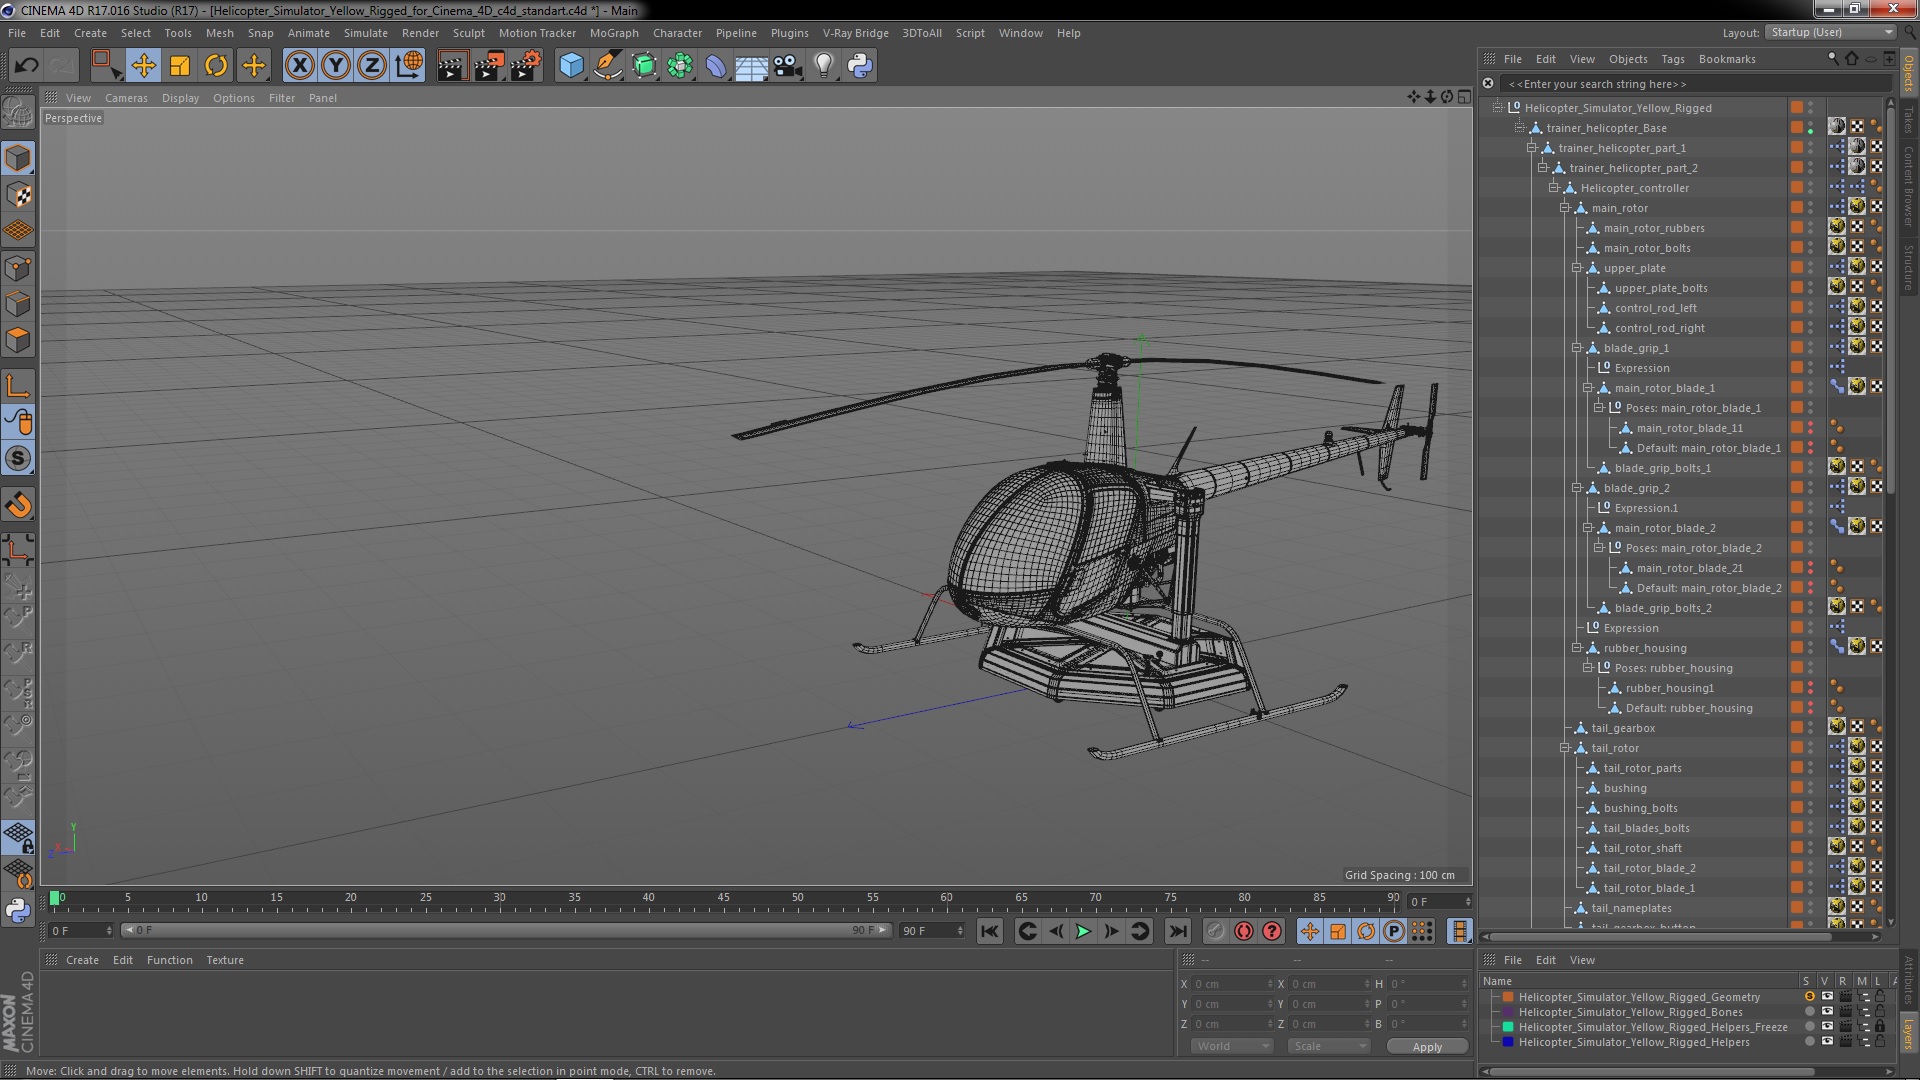Toggle visibility of Rigged_Bones layer

1827,1012
